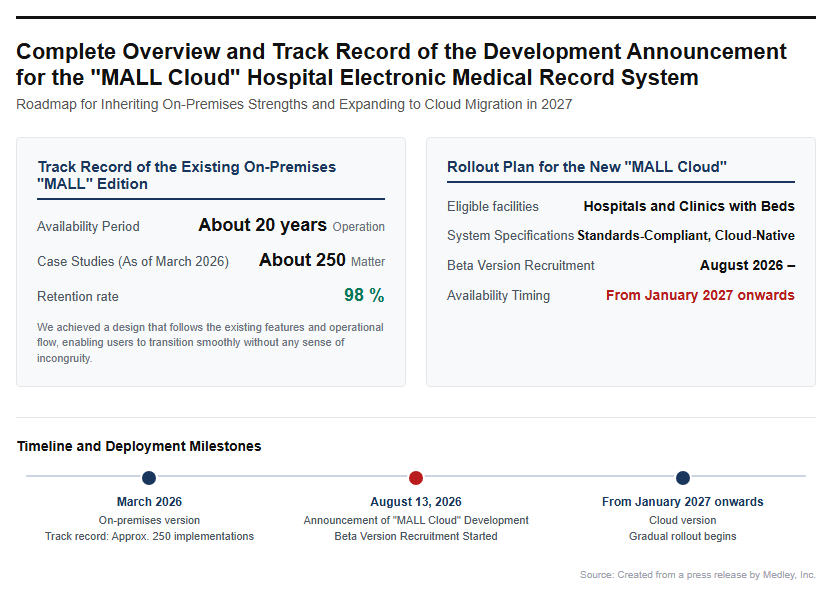
Task: Select the main headline about "MALL Cloud" development announcement
Action: click(x=401, y=64)
